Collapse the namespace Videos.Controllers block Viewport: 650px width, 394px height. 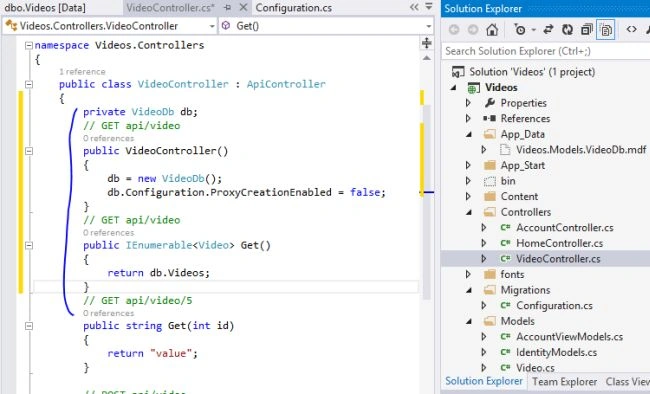coord(29,45)
